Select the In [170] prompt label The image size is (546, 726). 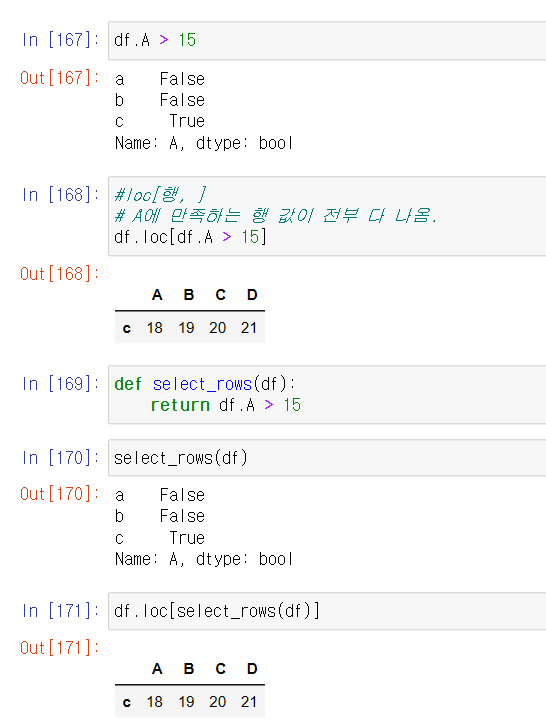tap(60, 458)
